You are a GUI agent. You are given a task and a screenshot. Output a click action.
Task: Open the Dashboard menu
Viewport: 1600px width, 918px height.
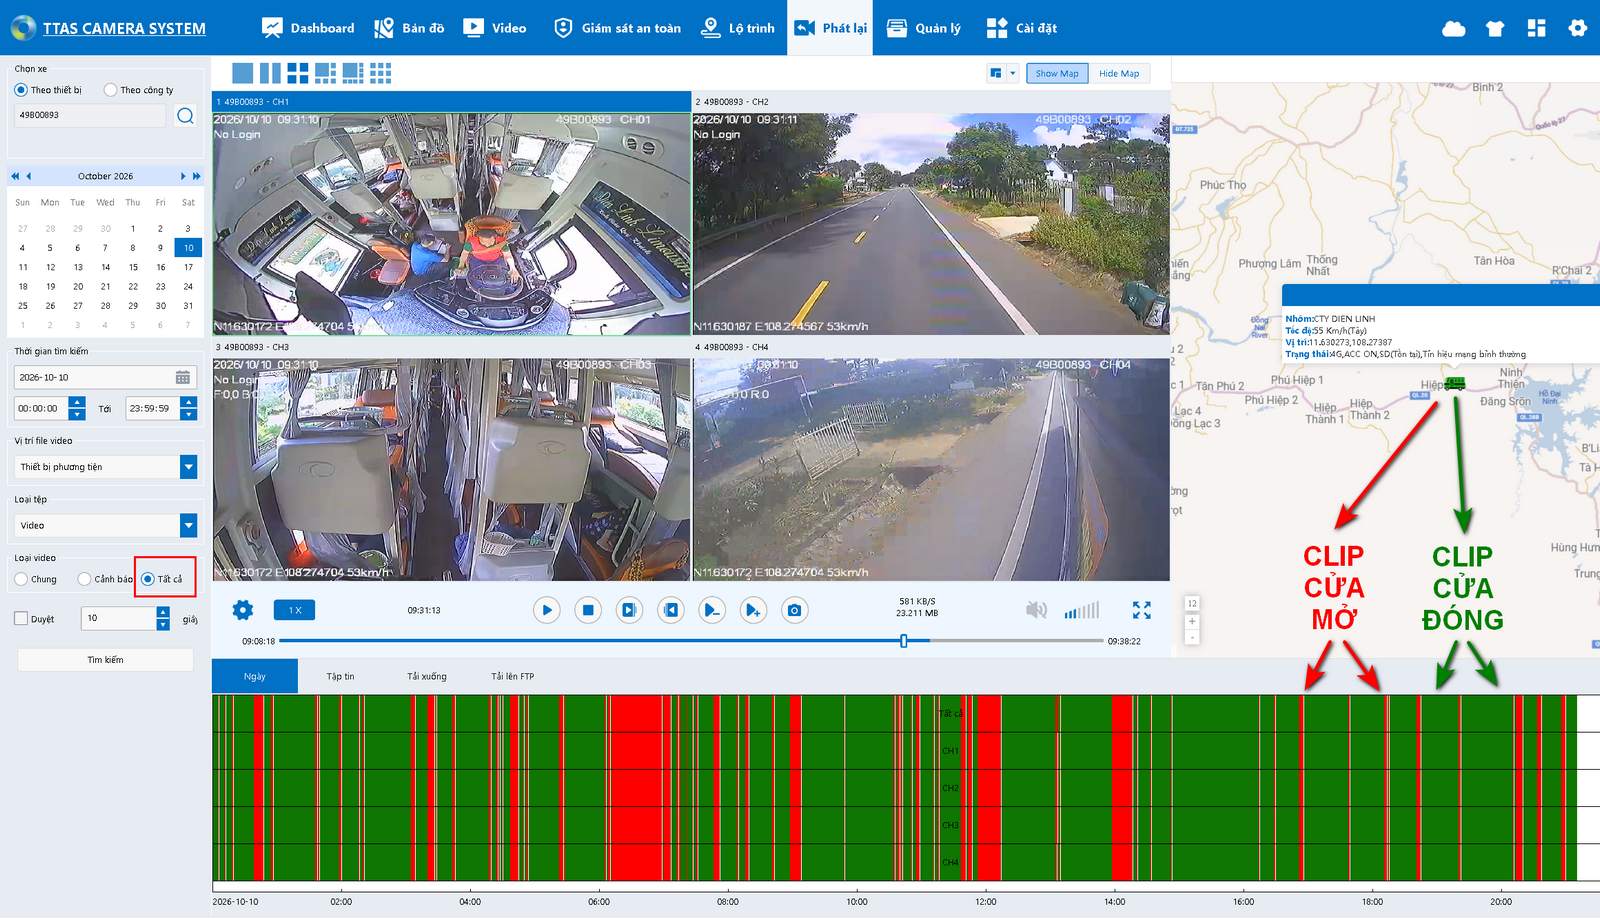[308, 28]
